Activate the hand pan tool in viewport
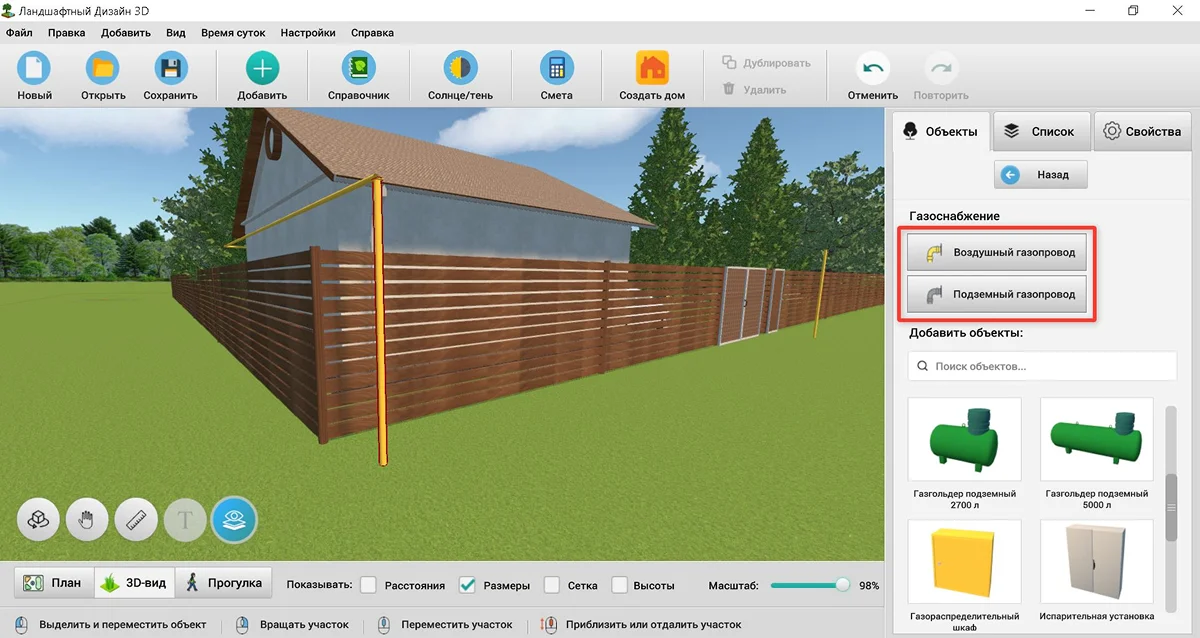The width and height of the screenshot is (1200, 638). coord(87,520)
